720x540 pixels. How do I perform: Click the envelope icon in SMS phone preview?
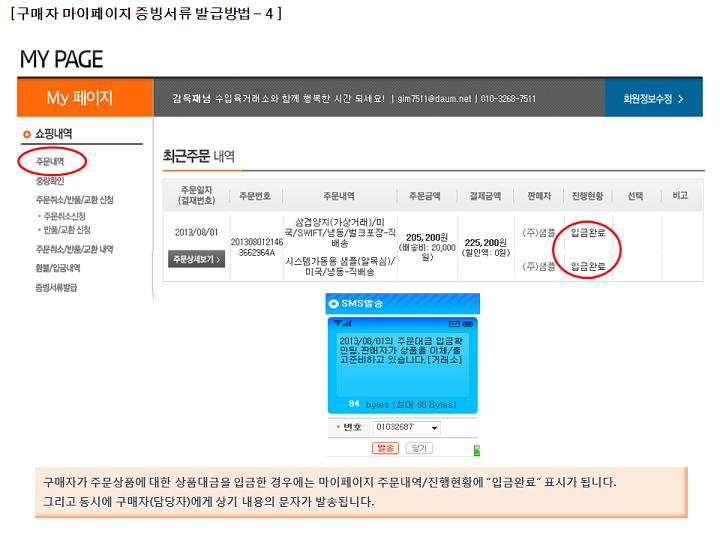point(454,324)
